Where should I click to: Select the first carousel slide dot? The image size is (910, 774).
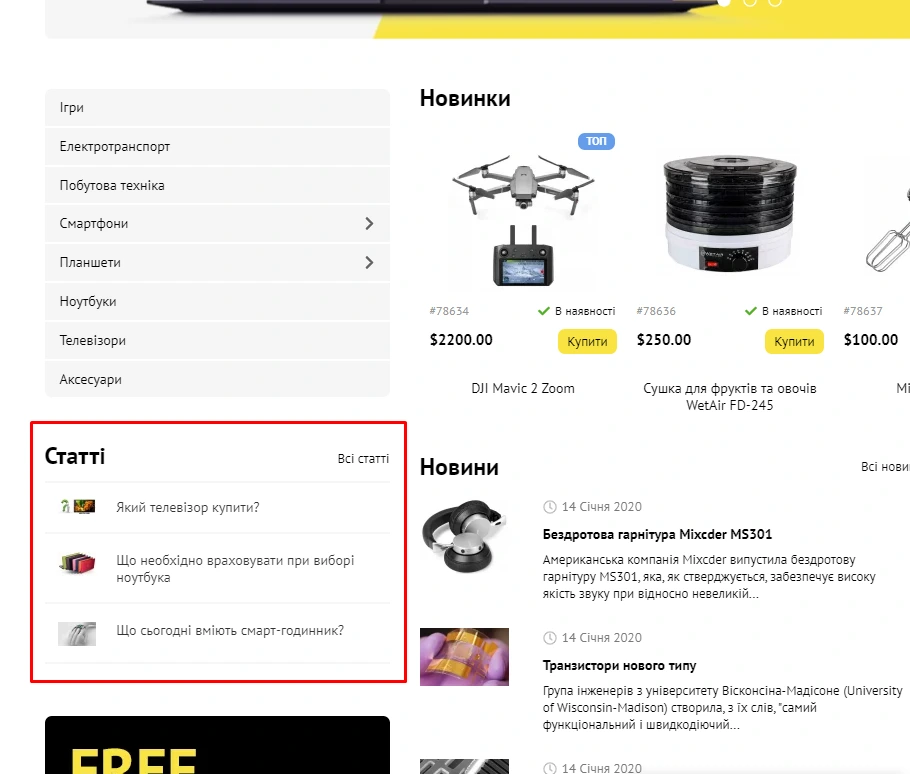point(724,2)
